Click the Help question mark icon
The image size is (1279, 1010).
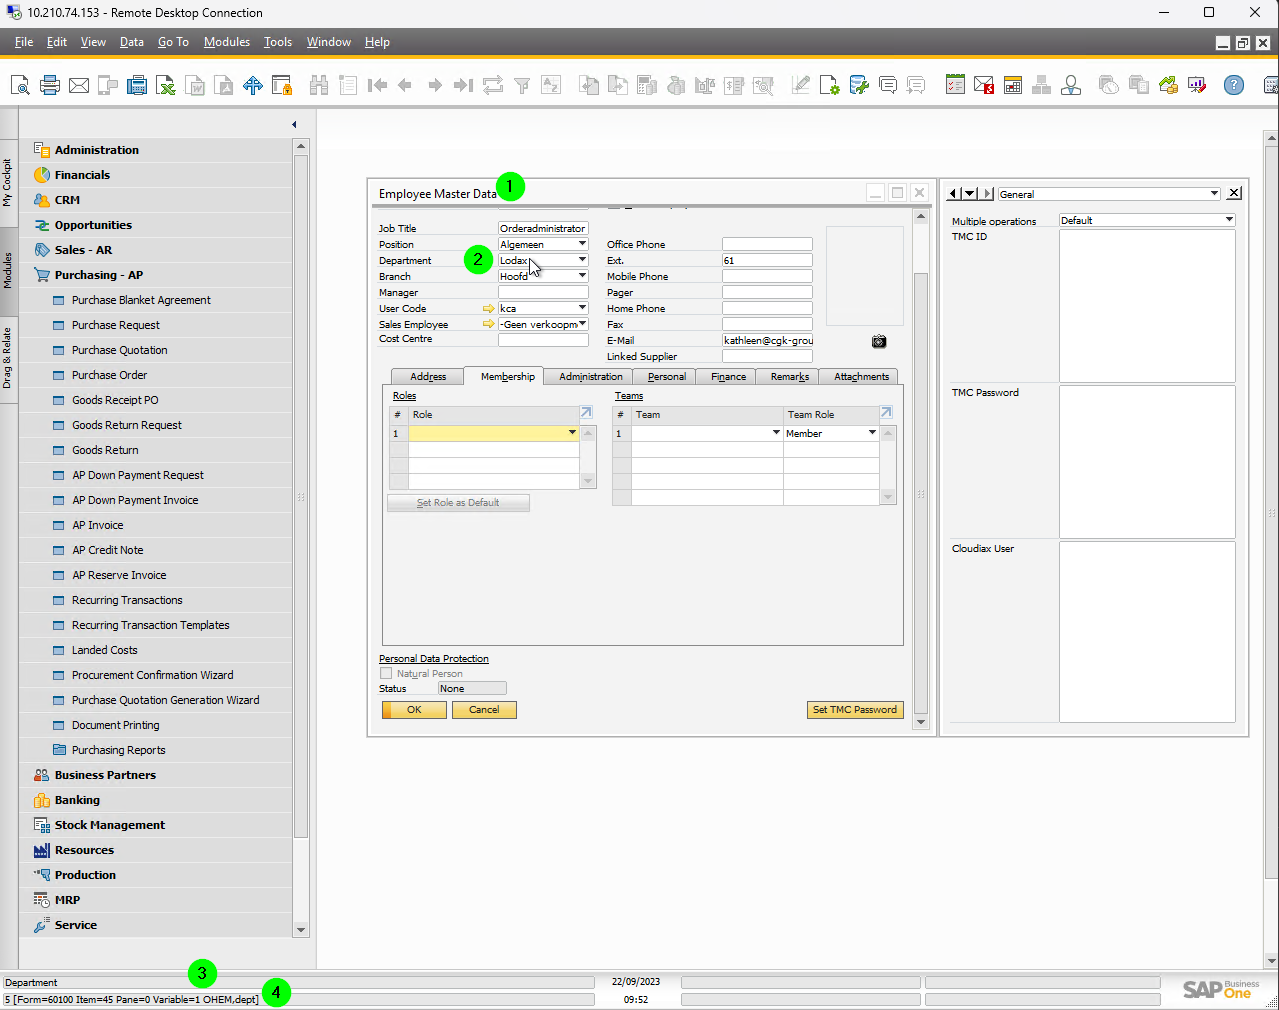pyautogui.click(x=1234, y=85)
